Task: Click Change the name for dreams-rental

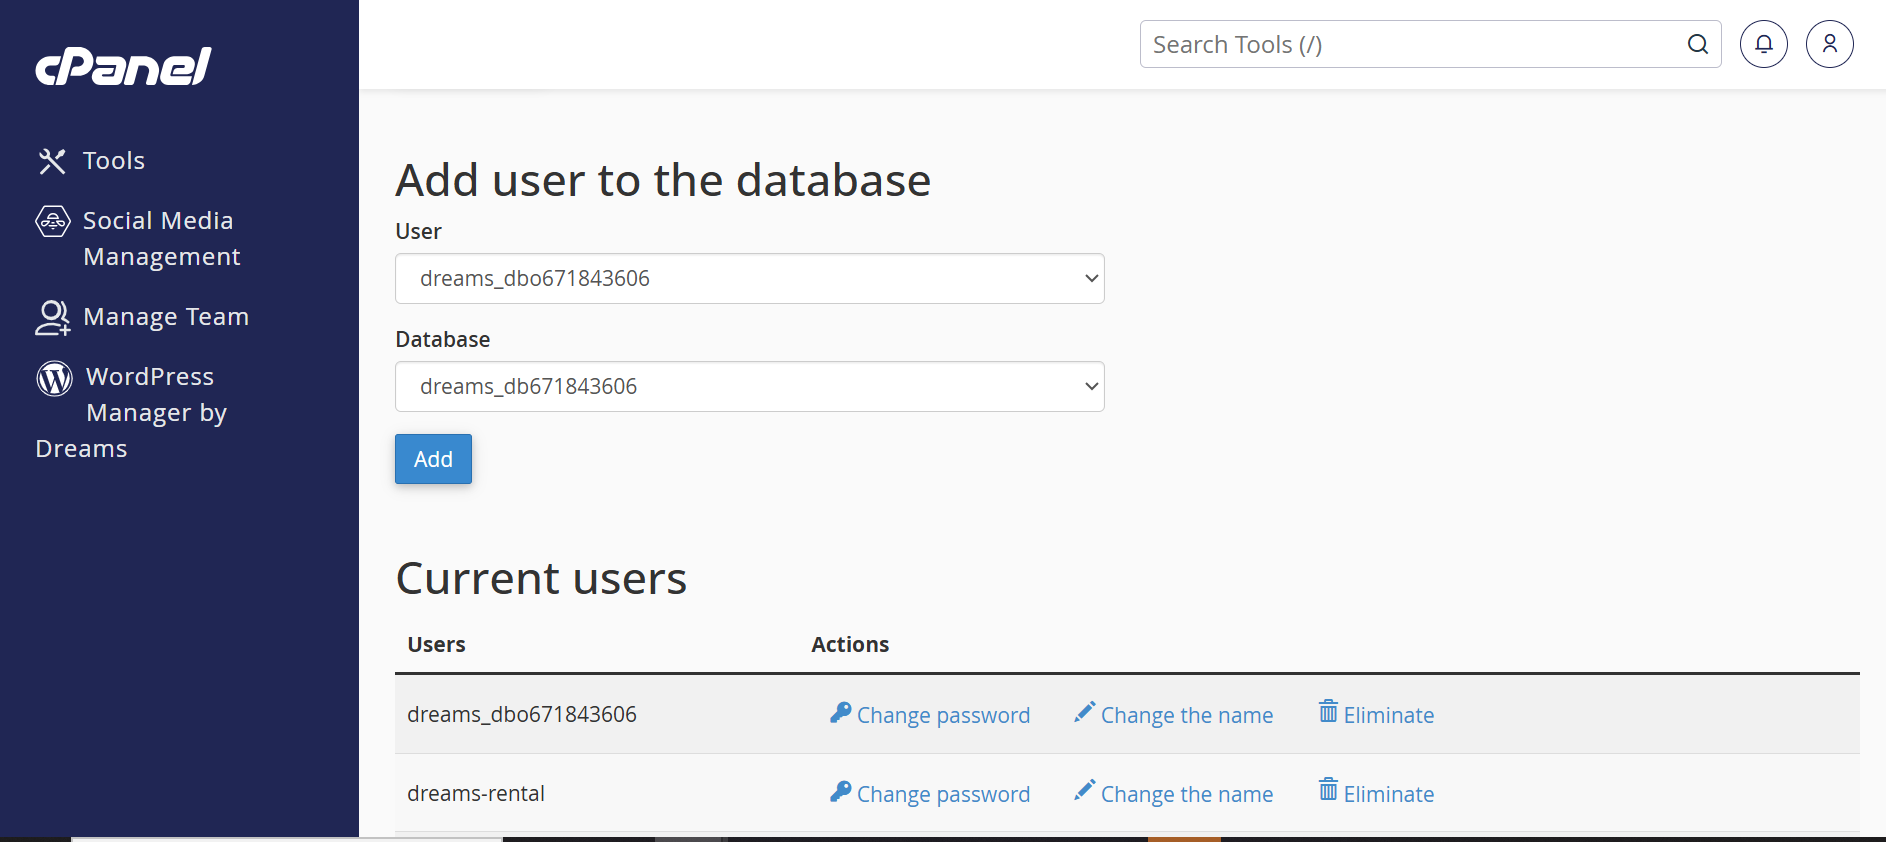Action: [1186, 794]
